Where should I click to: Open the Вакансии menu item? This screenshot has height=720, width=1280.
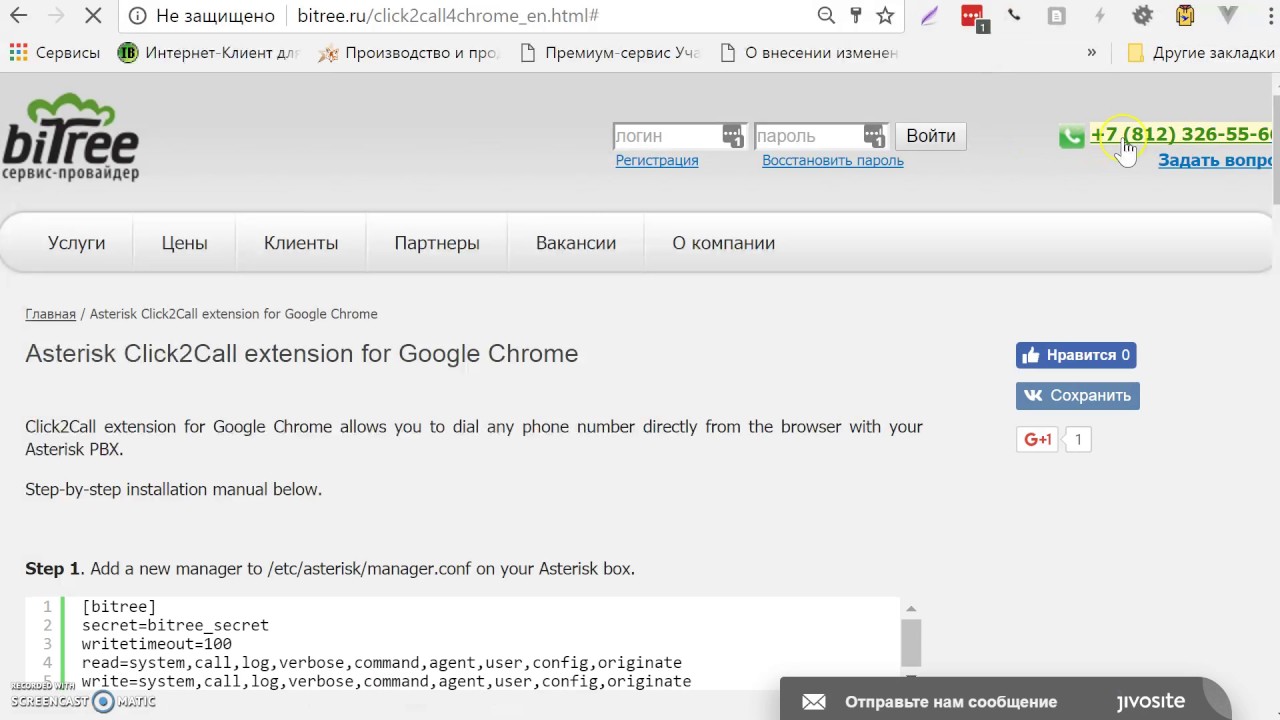pos(576,243)
